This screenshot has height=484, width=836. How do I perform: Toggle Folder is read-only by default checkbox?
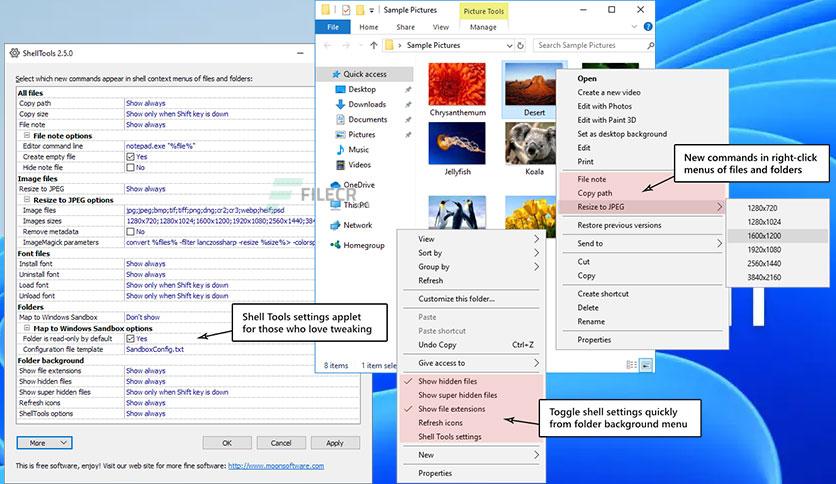click(x=130, y=338)
